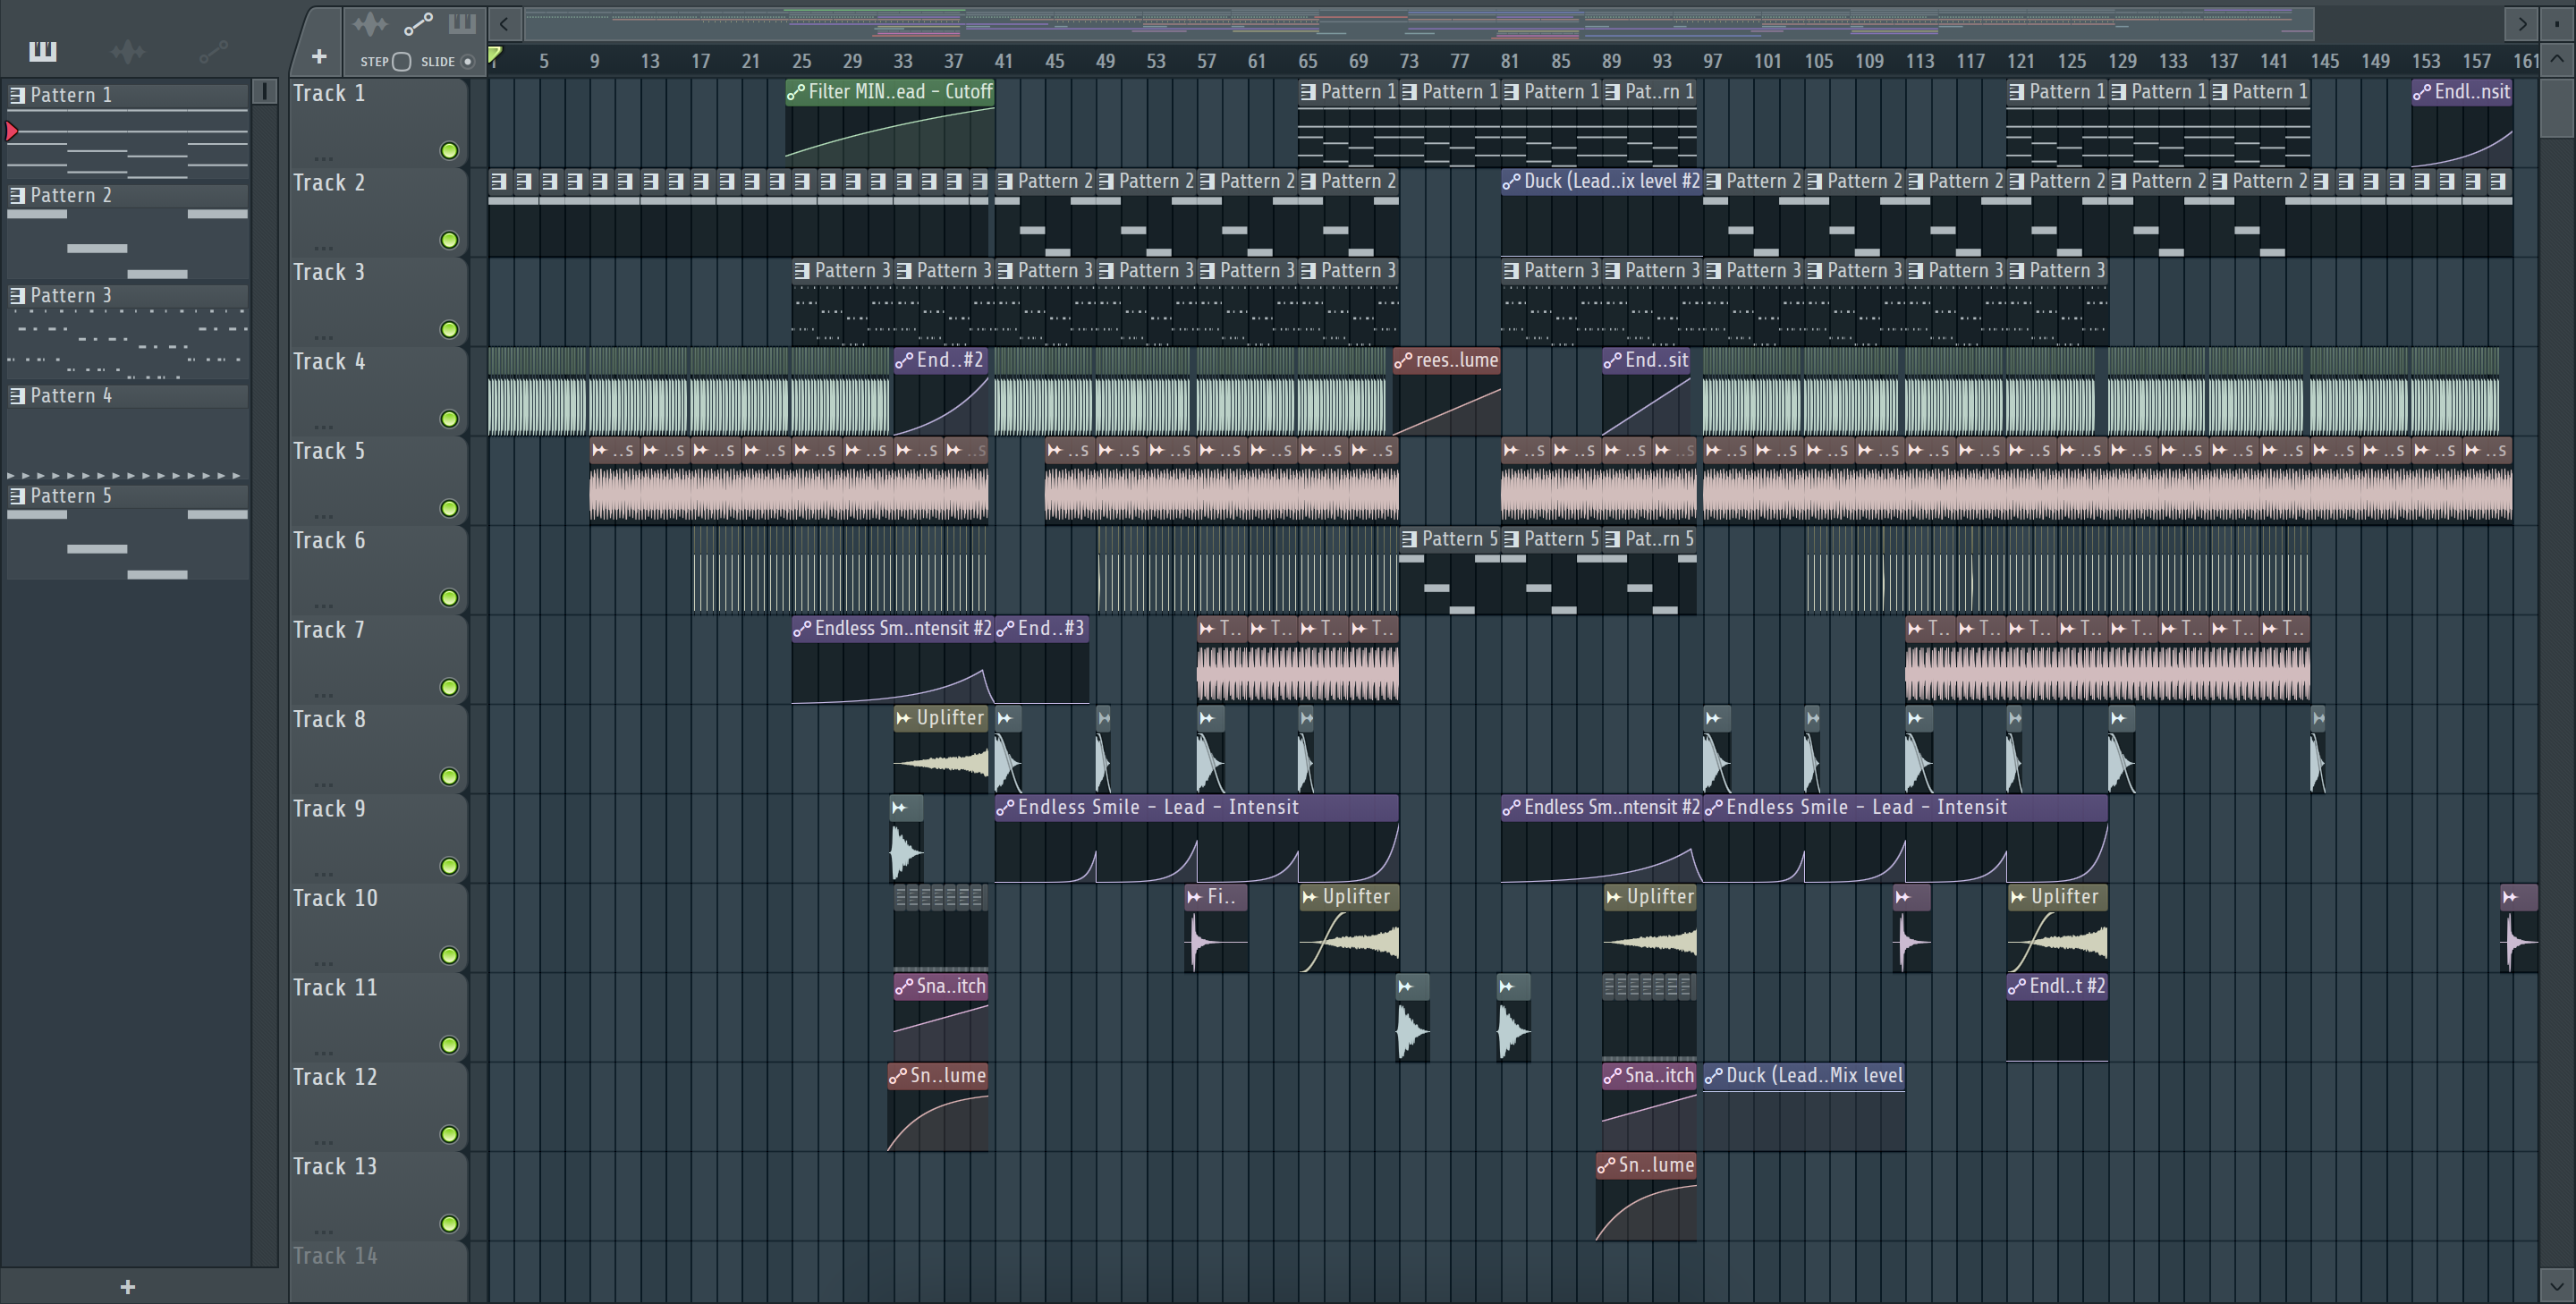Click the piano icon of Pattern 5 in picker
The width and height of the screenshot is (2576, 1304).
(x=17, y=496)
